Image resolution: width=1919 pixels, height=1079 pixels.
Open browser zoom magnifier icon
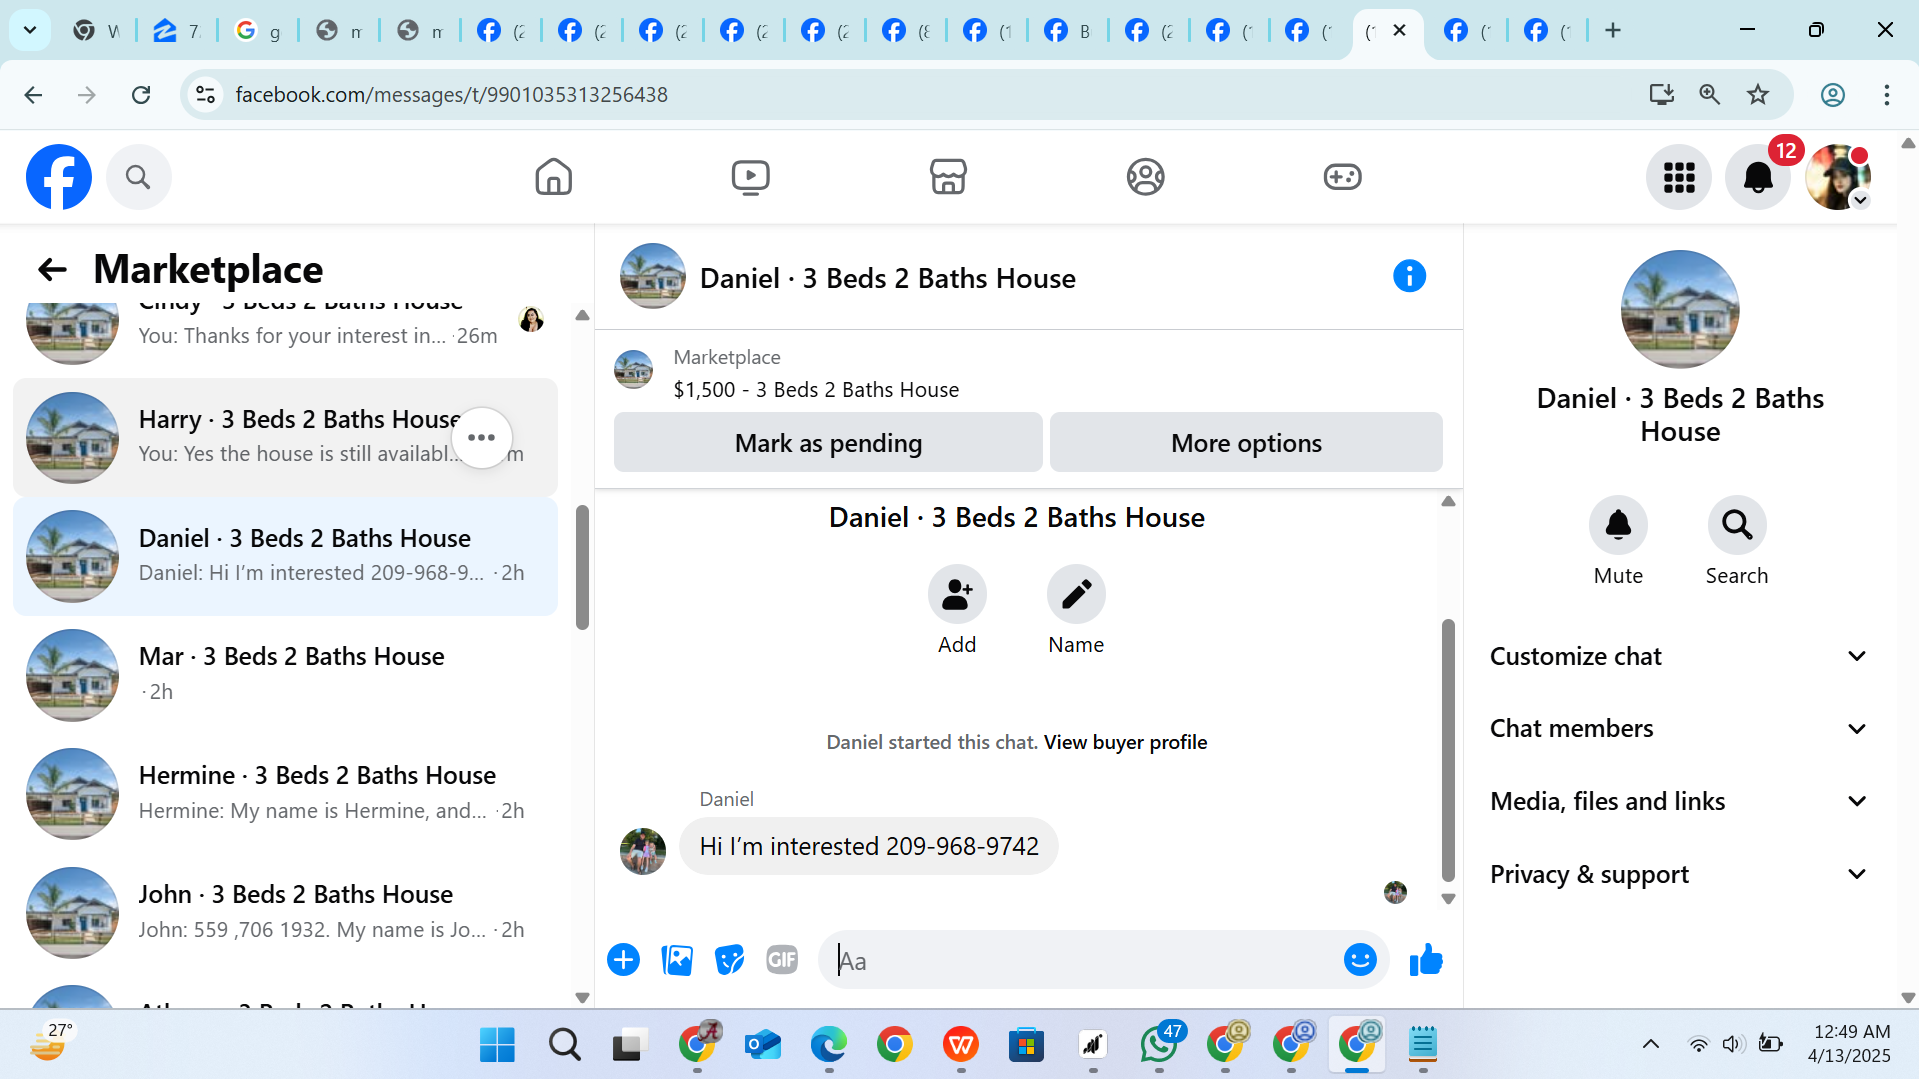(1709, 94)
